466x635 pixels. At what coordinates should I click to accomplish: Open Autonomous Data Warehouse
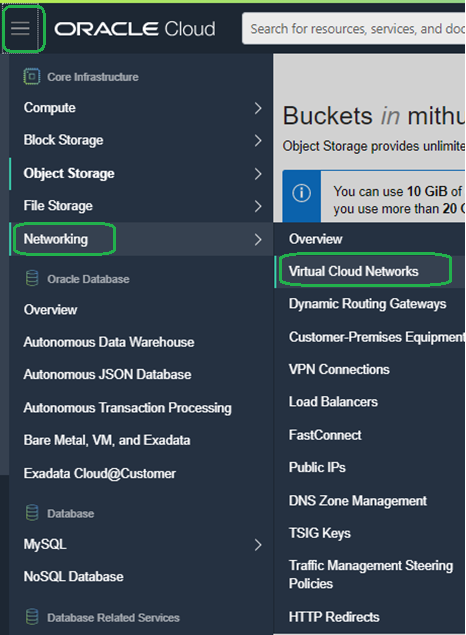pyautogui.click(x=109, y=342)
